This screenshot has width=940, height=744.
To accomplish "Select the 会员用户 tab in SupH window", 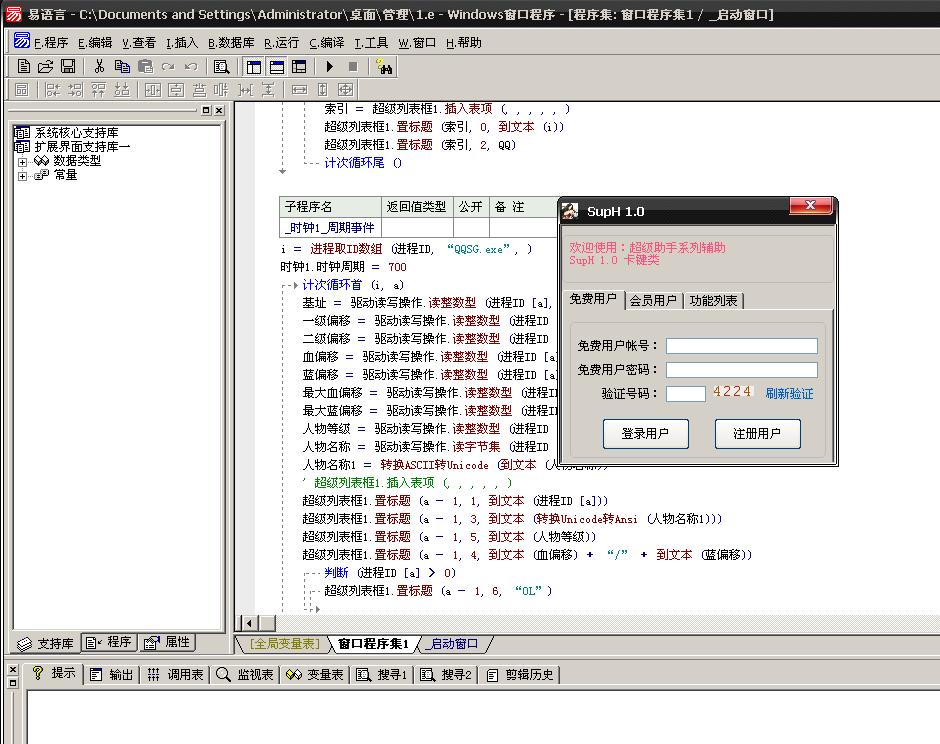I will click(653, 300).
